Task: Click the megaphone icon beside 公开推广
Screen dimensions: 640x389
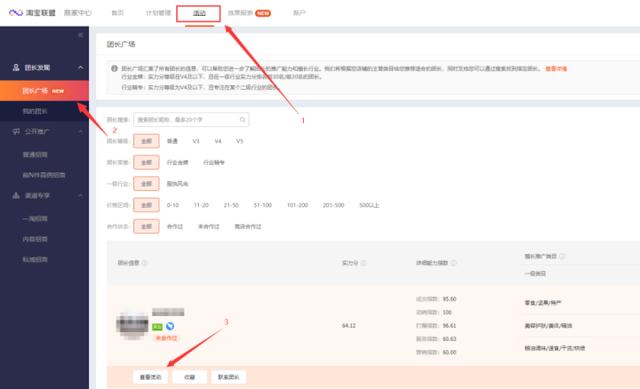Action: pyautogui.click(x=16, y=131)
